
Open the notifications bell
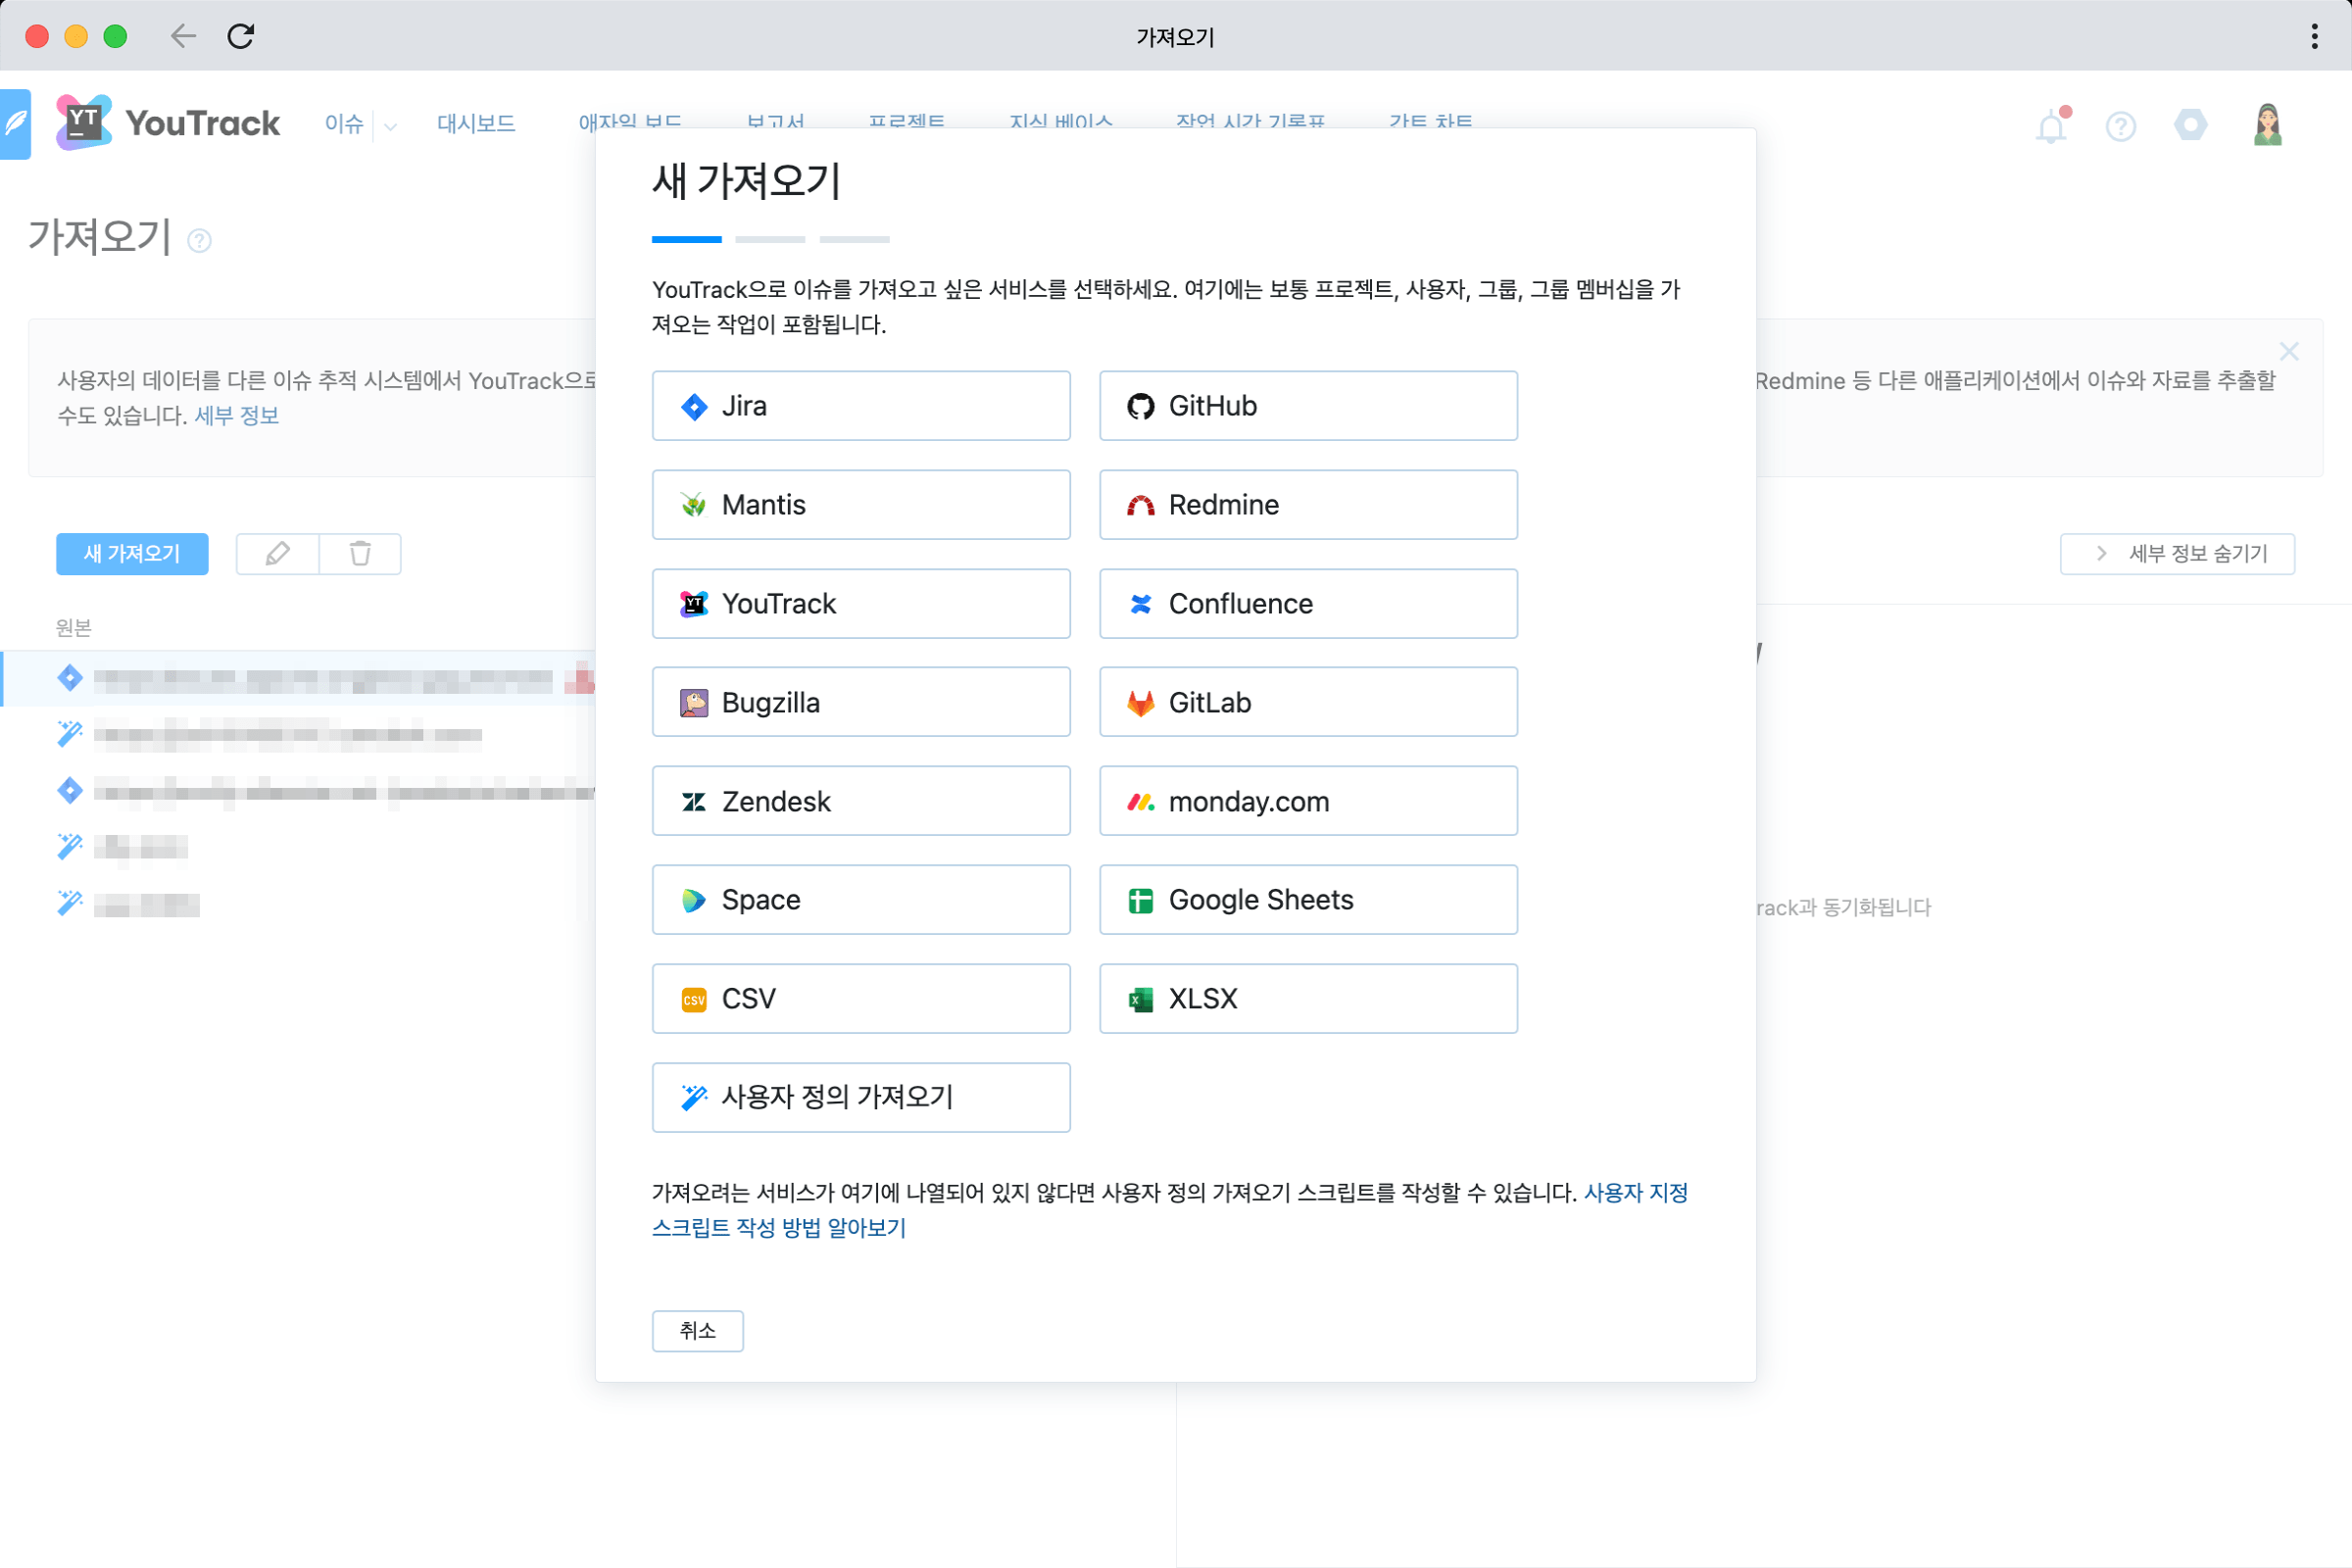2051,125
